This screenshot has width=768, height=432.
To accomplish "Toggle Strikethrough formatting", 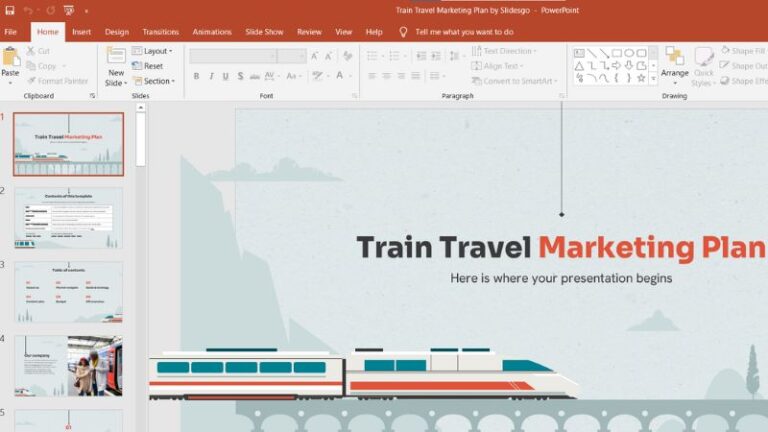I will (x=255, y=76).
